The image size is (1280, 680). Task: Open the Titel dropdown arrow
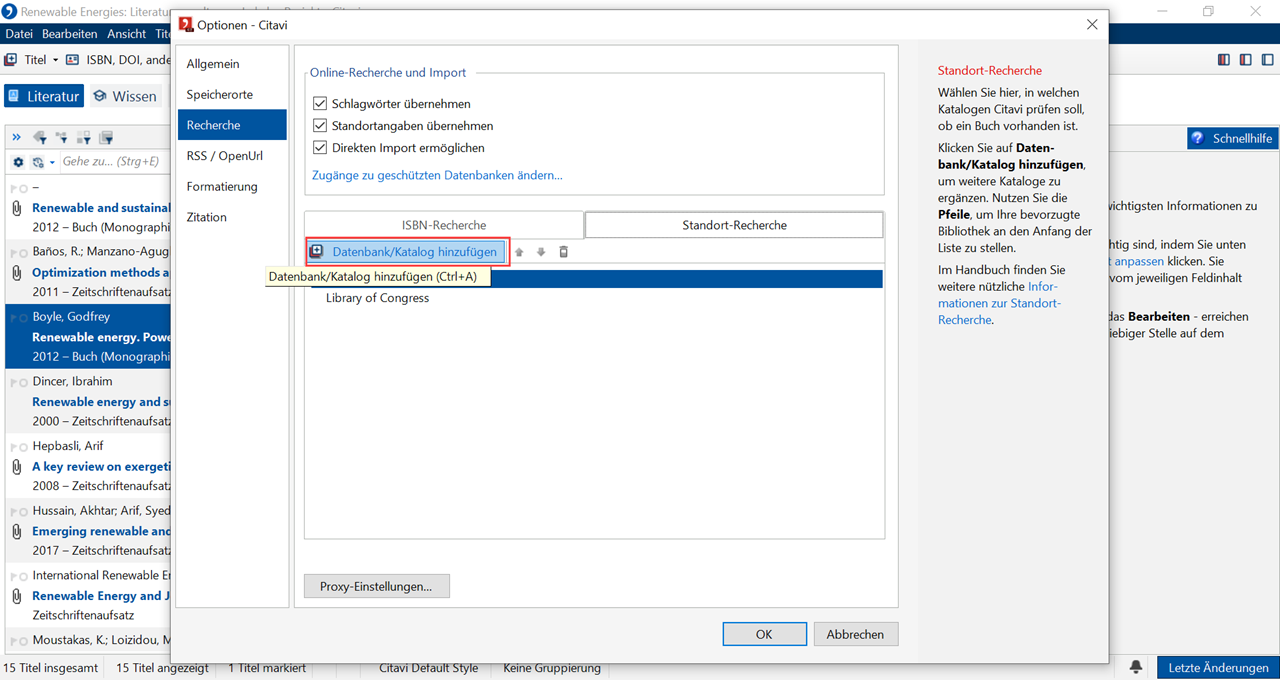[x=55, y=60]
